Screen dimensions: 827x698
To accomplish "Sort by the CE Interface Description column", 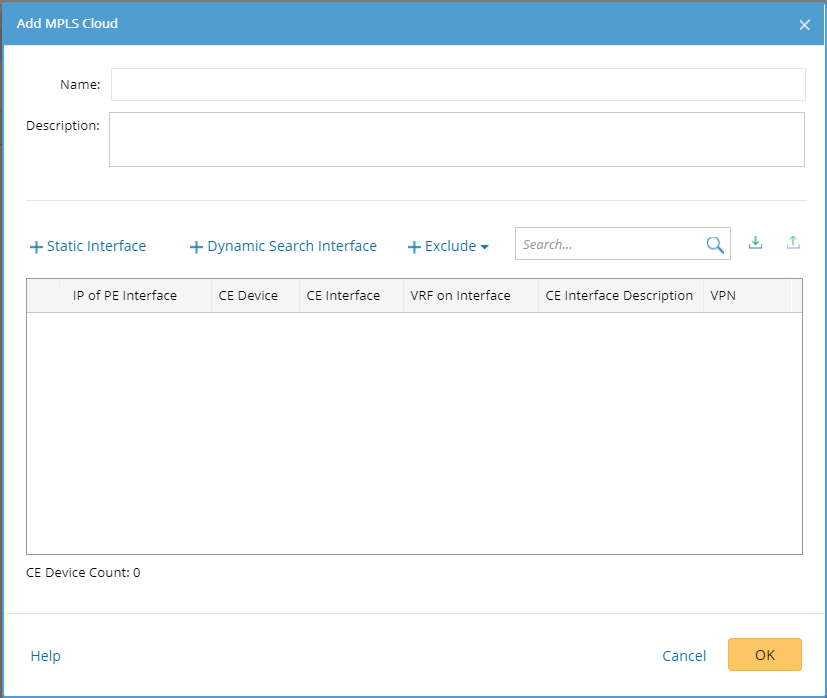I will point(619,296).
